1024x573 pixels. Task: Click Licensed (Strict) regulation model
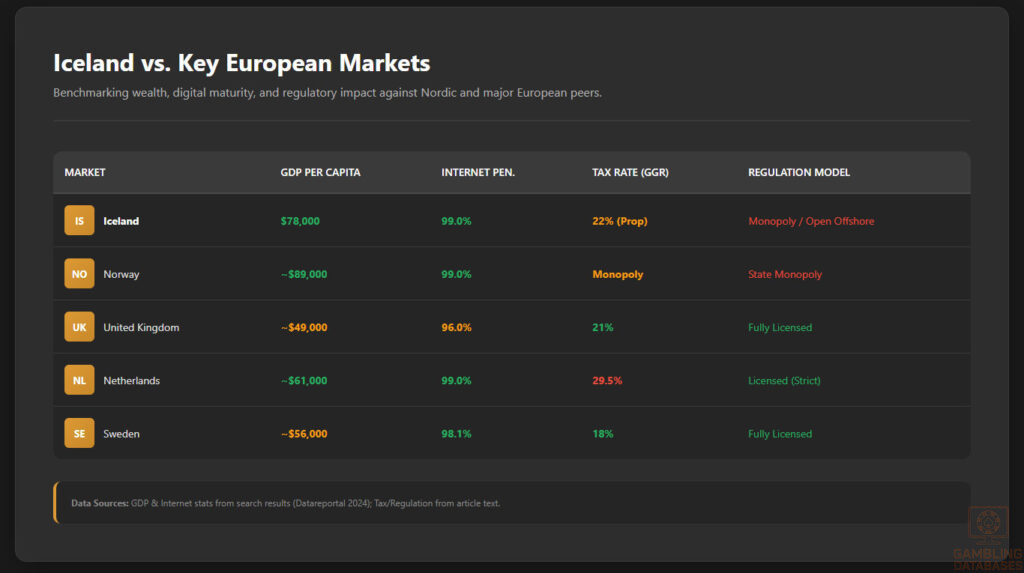(784, 380)
